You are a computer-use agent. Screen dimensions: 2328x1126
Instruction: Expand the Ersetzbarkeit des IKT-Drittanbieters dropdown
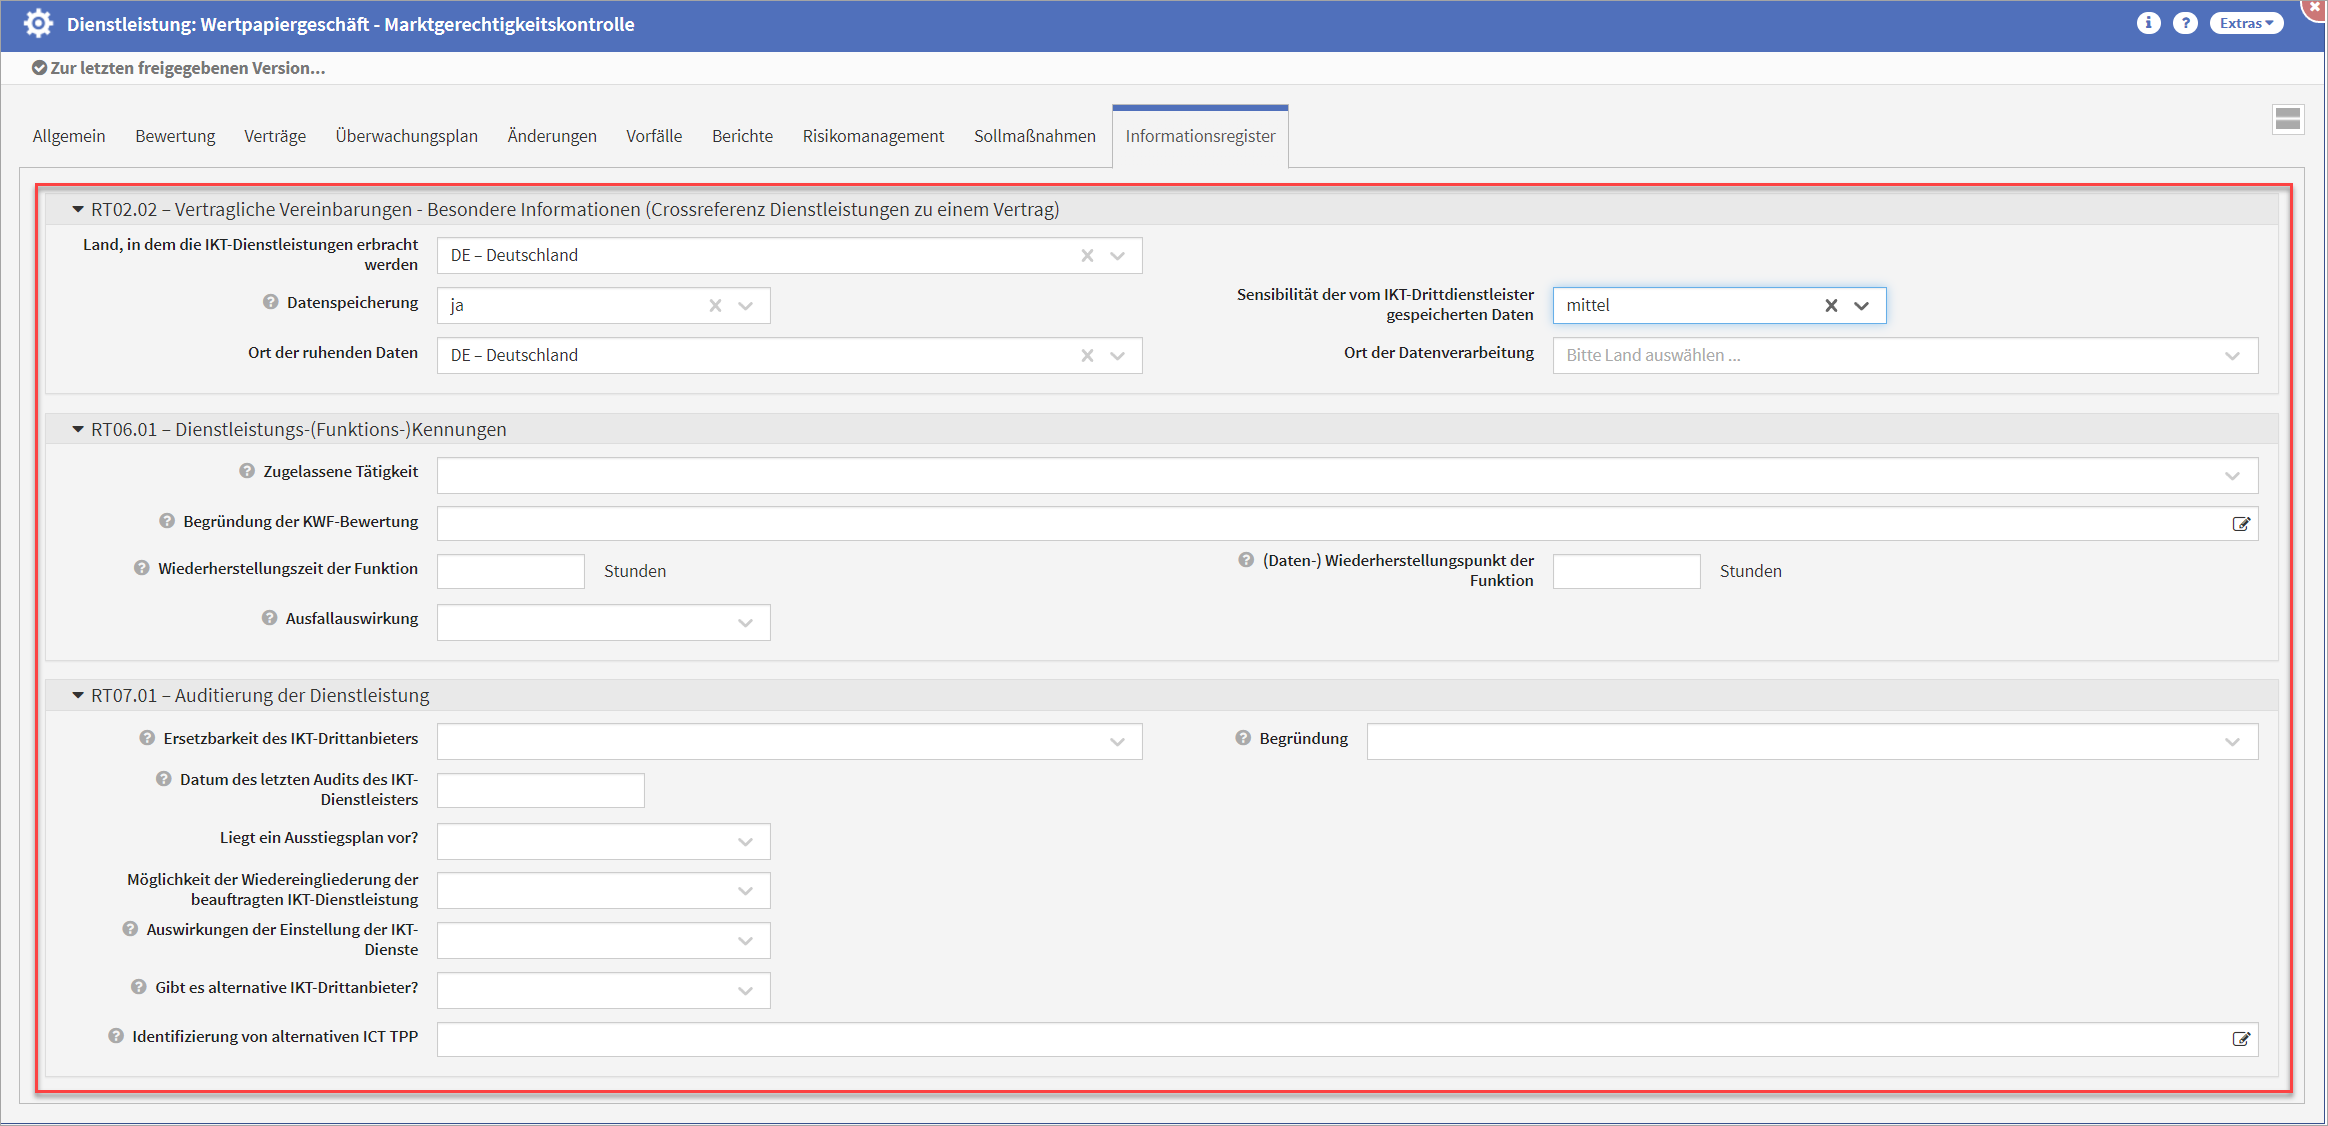pyautogui.click(x=1117, y=742)
